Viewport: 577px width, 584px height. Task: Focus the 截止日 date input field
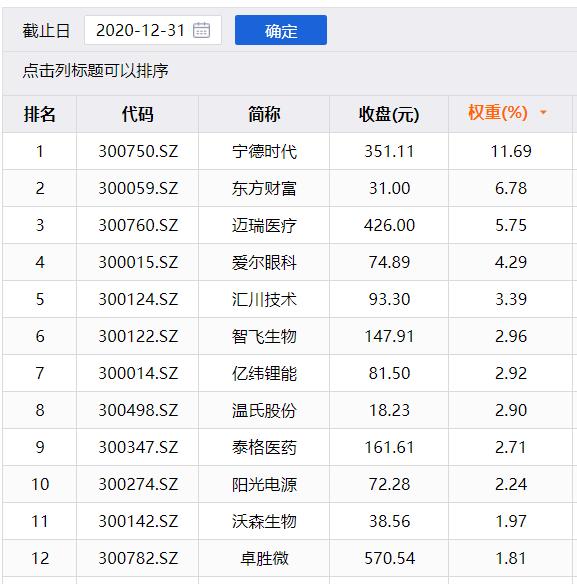pos(153,30)
